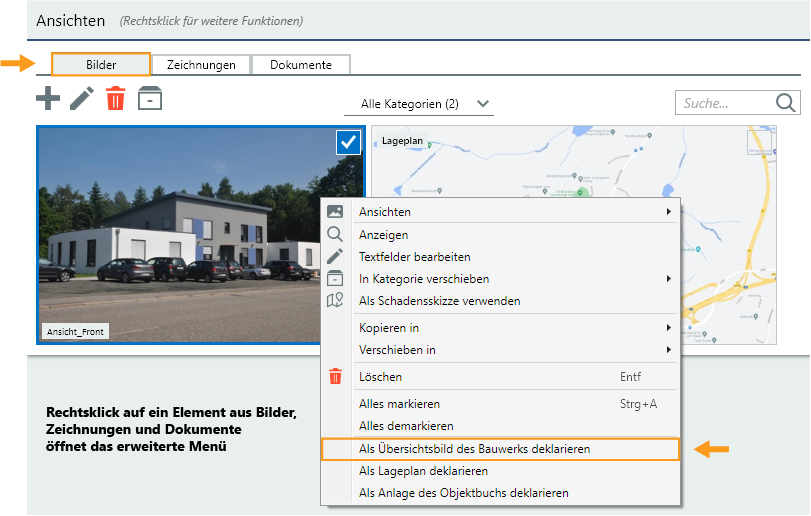Expand the Verschieben in submenu arrow

click(669, 350)
